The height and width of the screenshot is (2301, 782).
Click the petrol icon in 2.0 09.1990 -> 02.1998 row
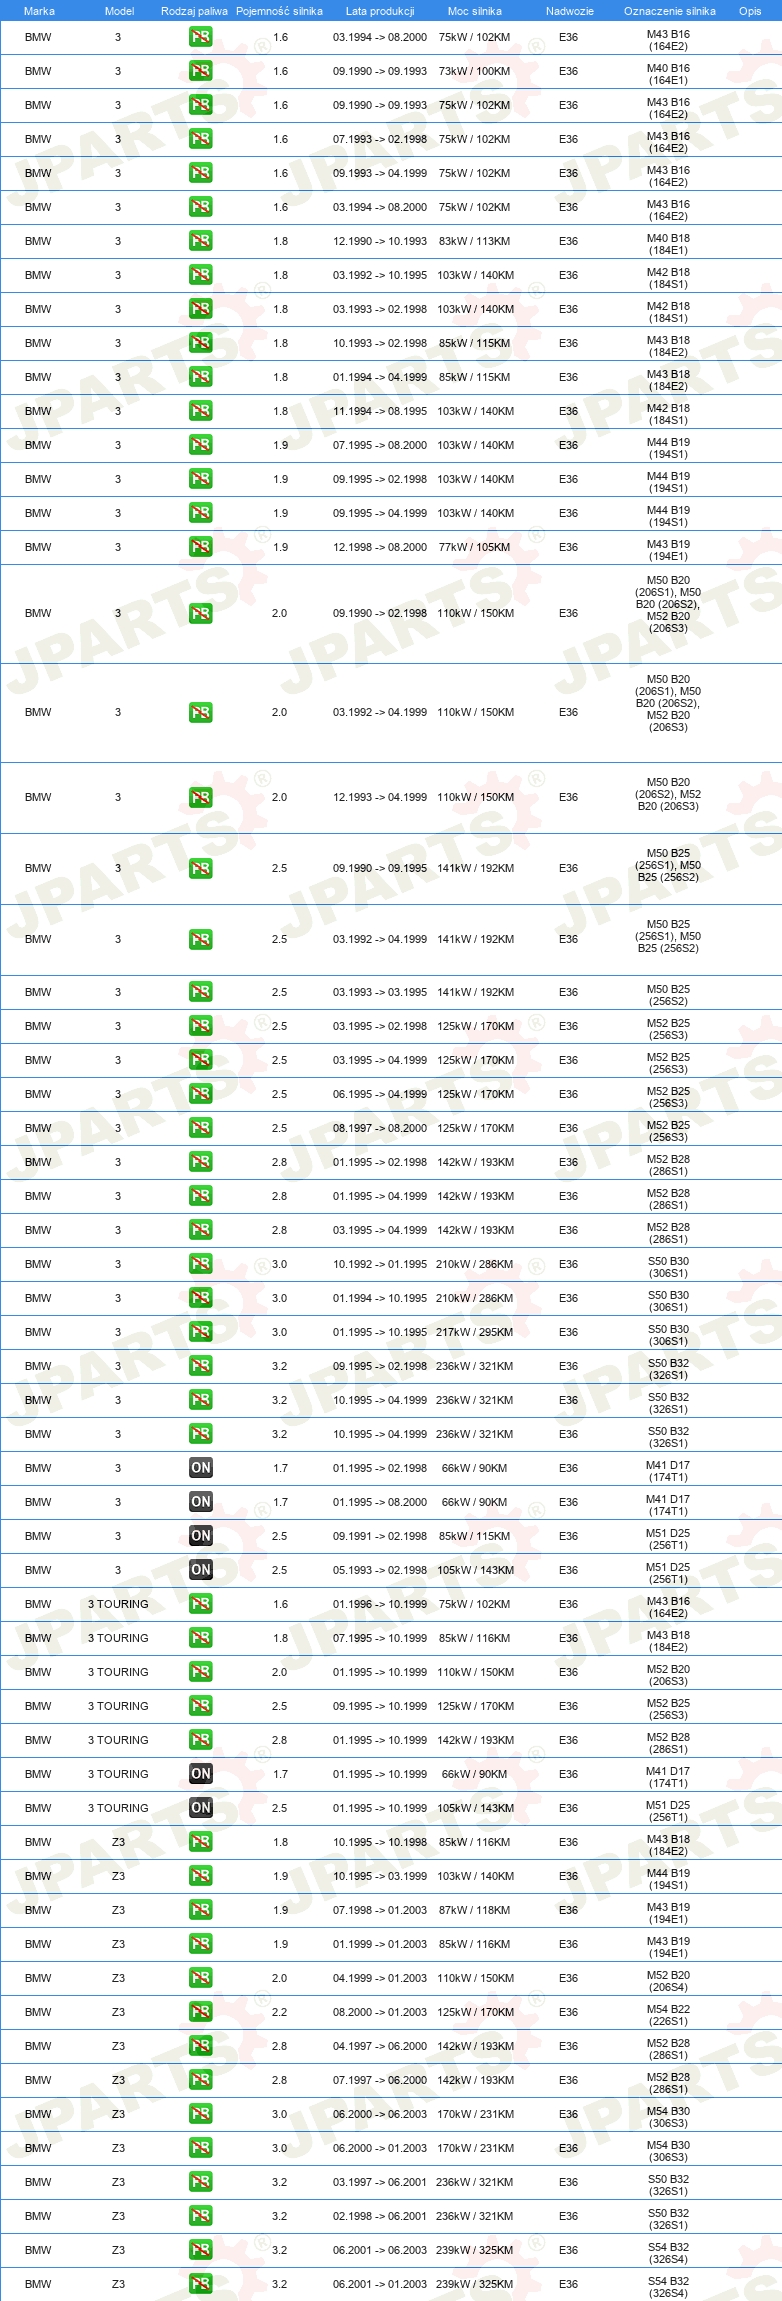(200, 613)
